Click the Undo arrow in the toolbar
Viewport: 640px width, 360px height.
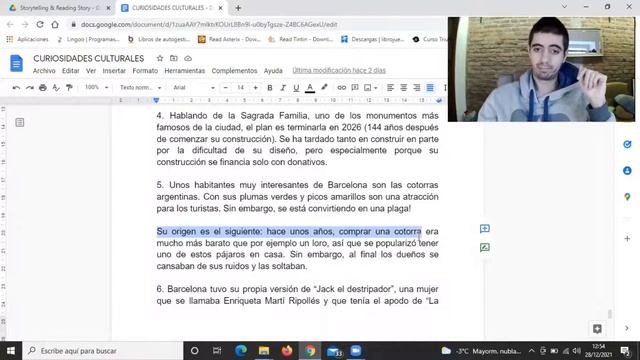pos(16,87)
